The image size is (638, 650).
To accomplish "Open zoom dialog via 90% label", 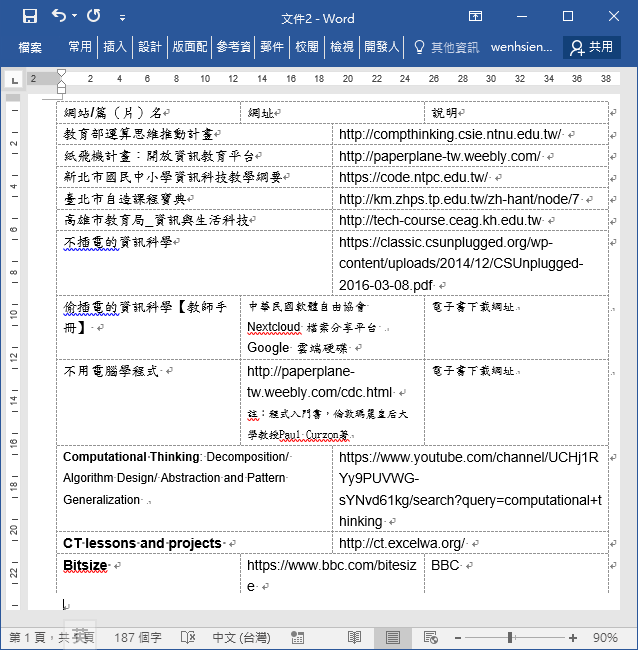I will coord(605,638).
